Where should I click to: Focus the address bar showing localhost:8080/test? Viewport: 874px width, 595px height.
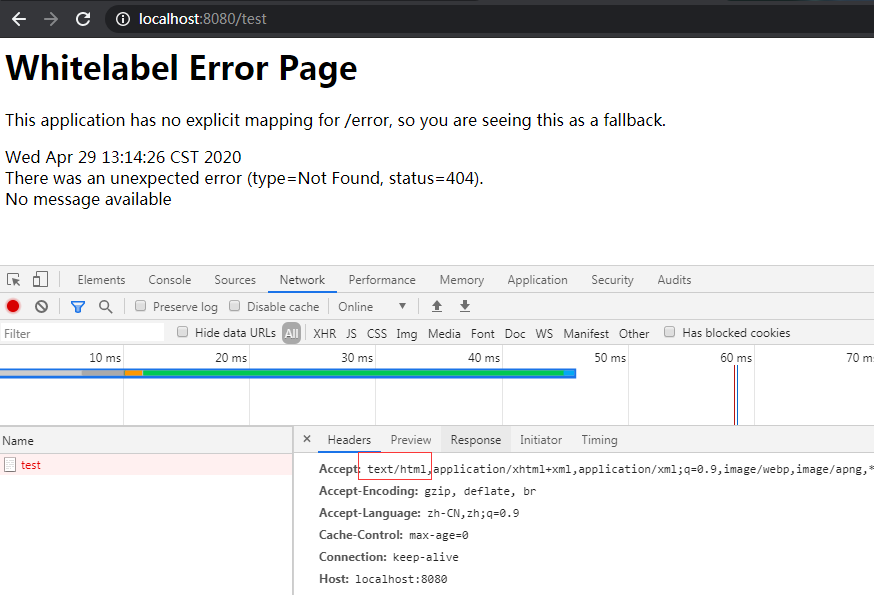[x=491, y=19]
